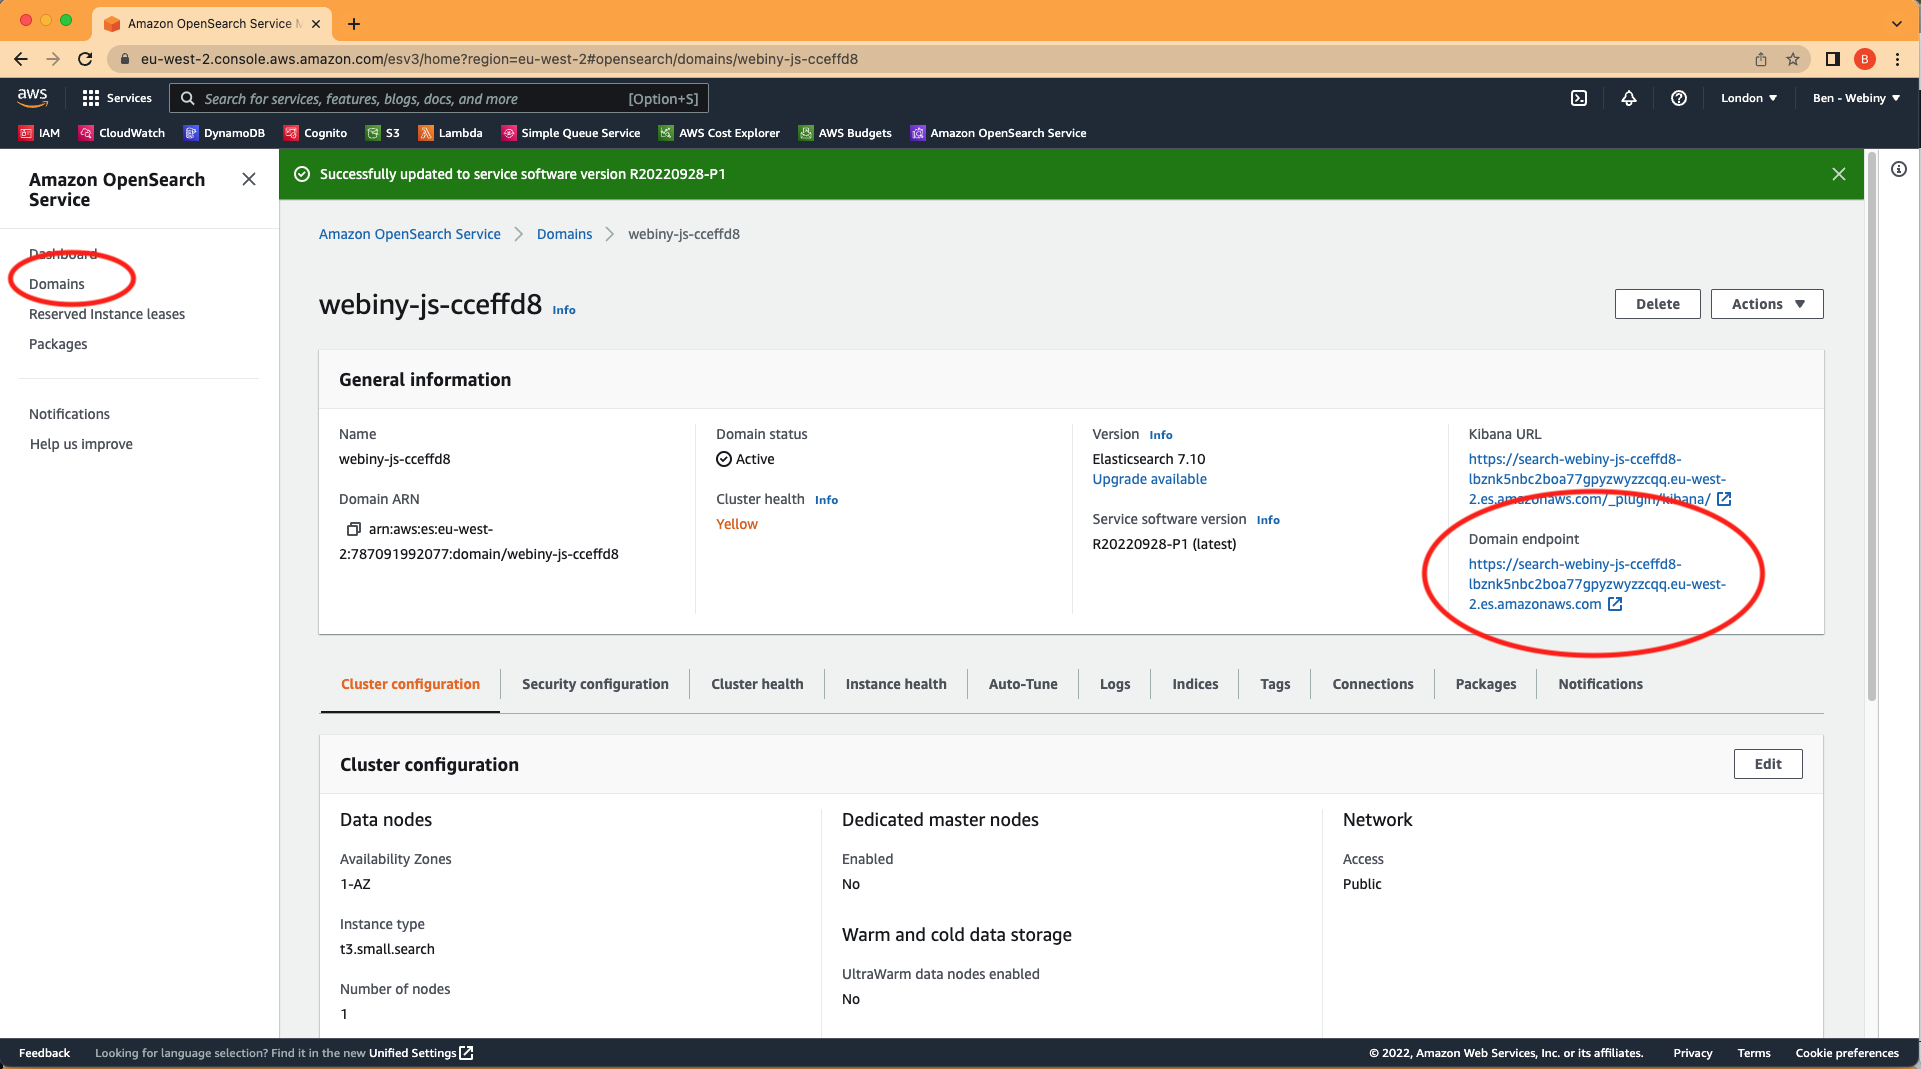Click the AWS logo to go home
The width and height of the screenshot is (1921, 1069).
click(x=32, y=97)
